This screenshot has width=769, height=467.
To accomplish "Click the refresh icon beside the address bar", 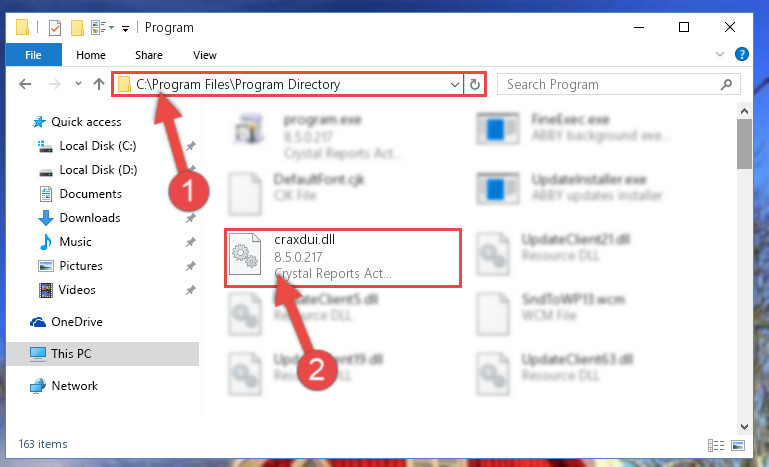I will [474, 84].
